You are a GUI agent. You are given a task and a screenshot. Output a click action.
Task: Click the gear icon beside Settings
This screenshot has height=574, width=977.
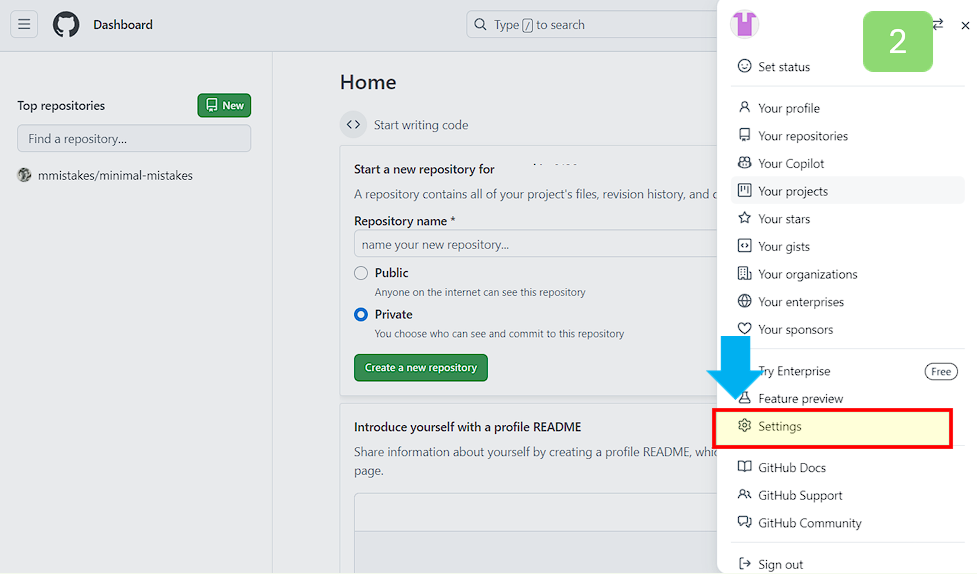745,426
